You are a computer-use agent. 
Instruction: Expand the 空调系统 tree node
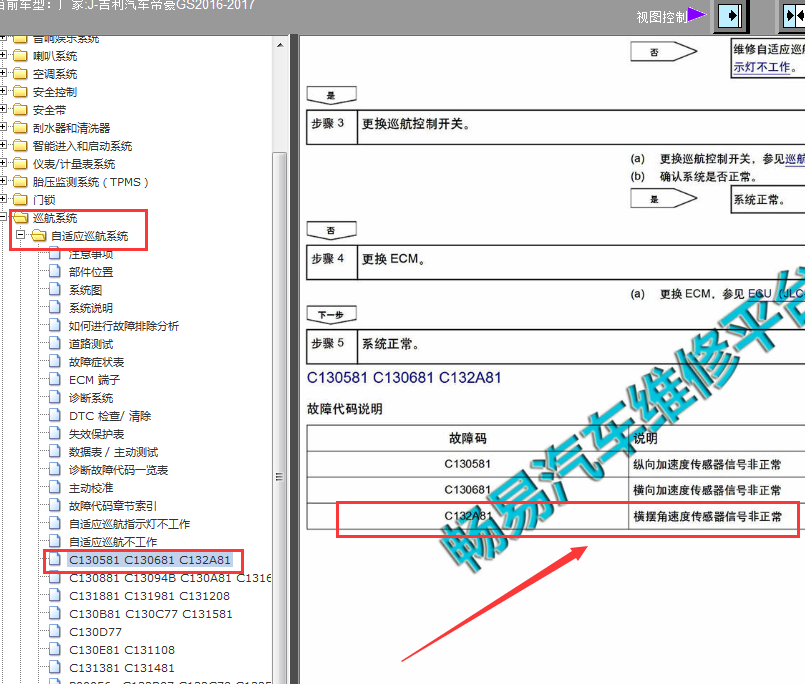(3, 73)
